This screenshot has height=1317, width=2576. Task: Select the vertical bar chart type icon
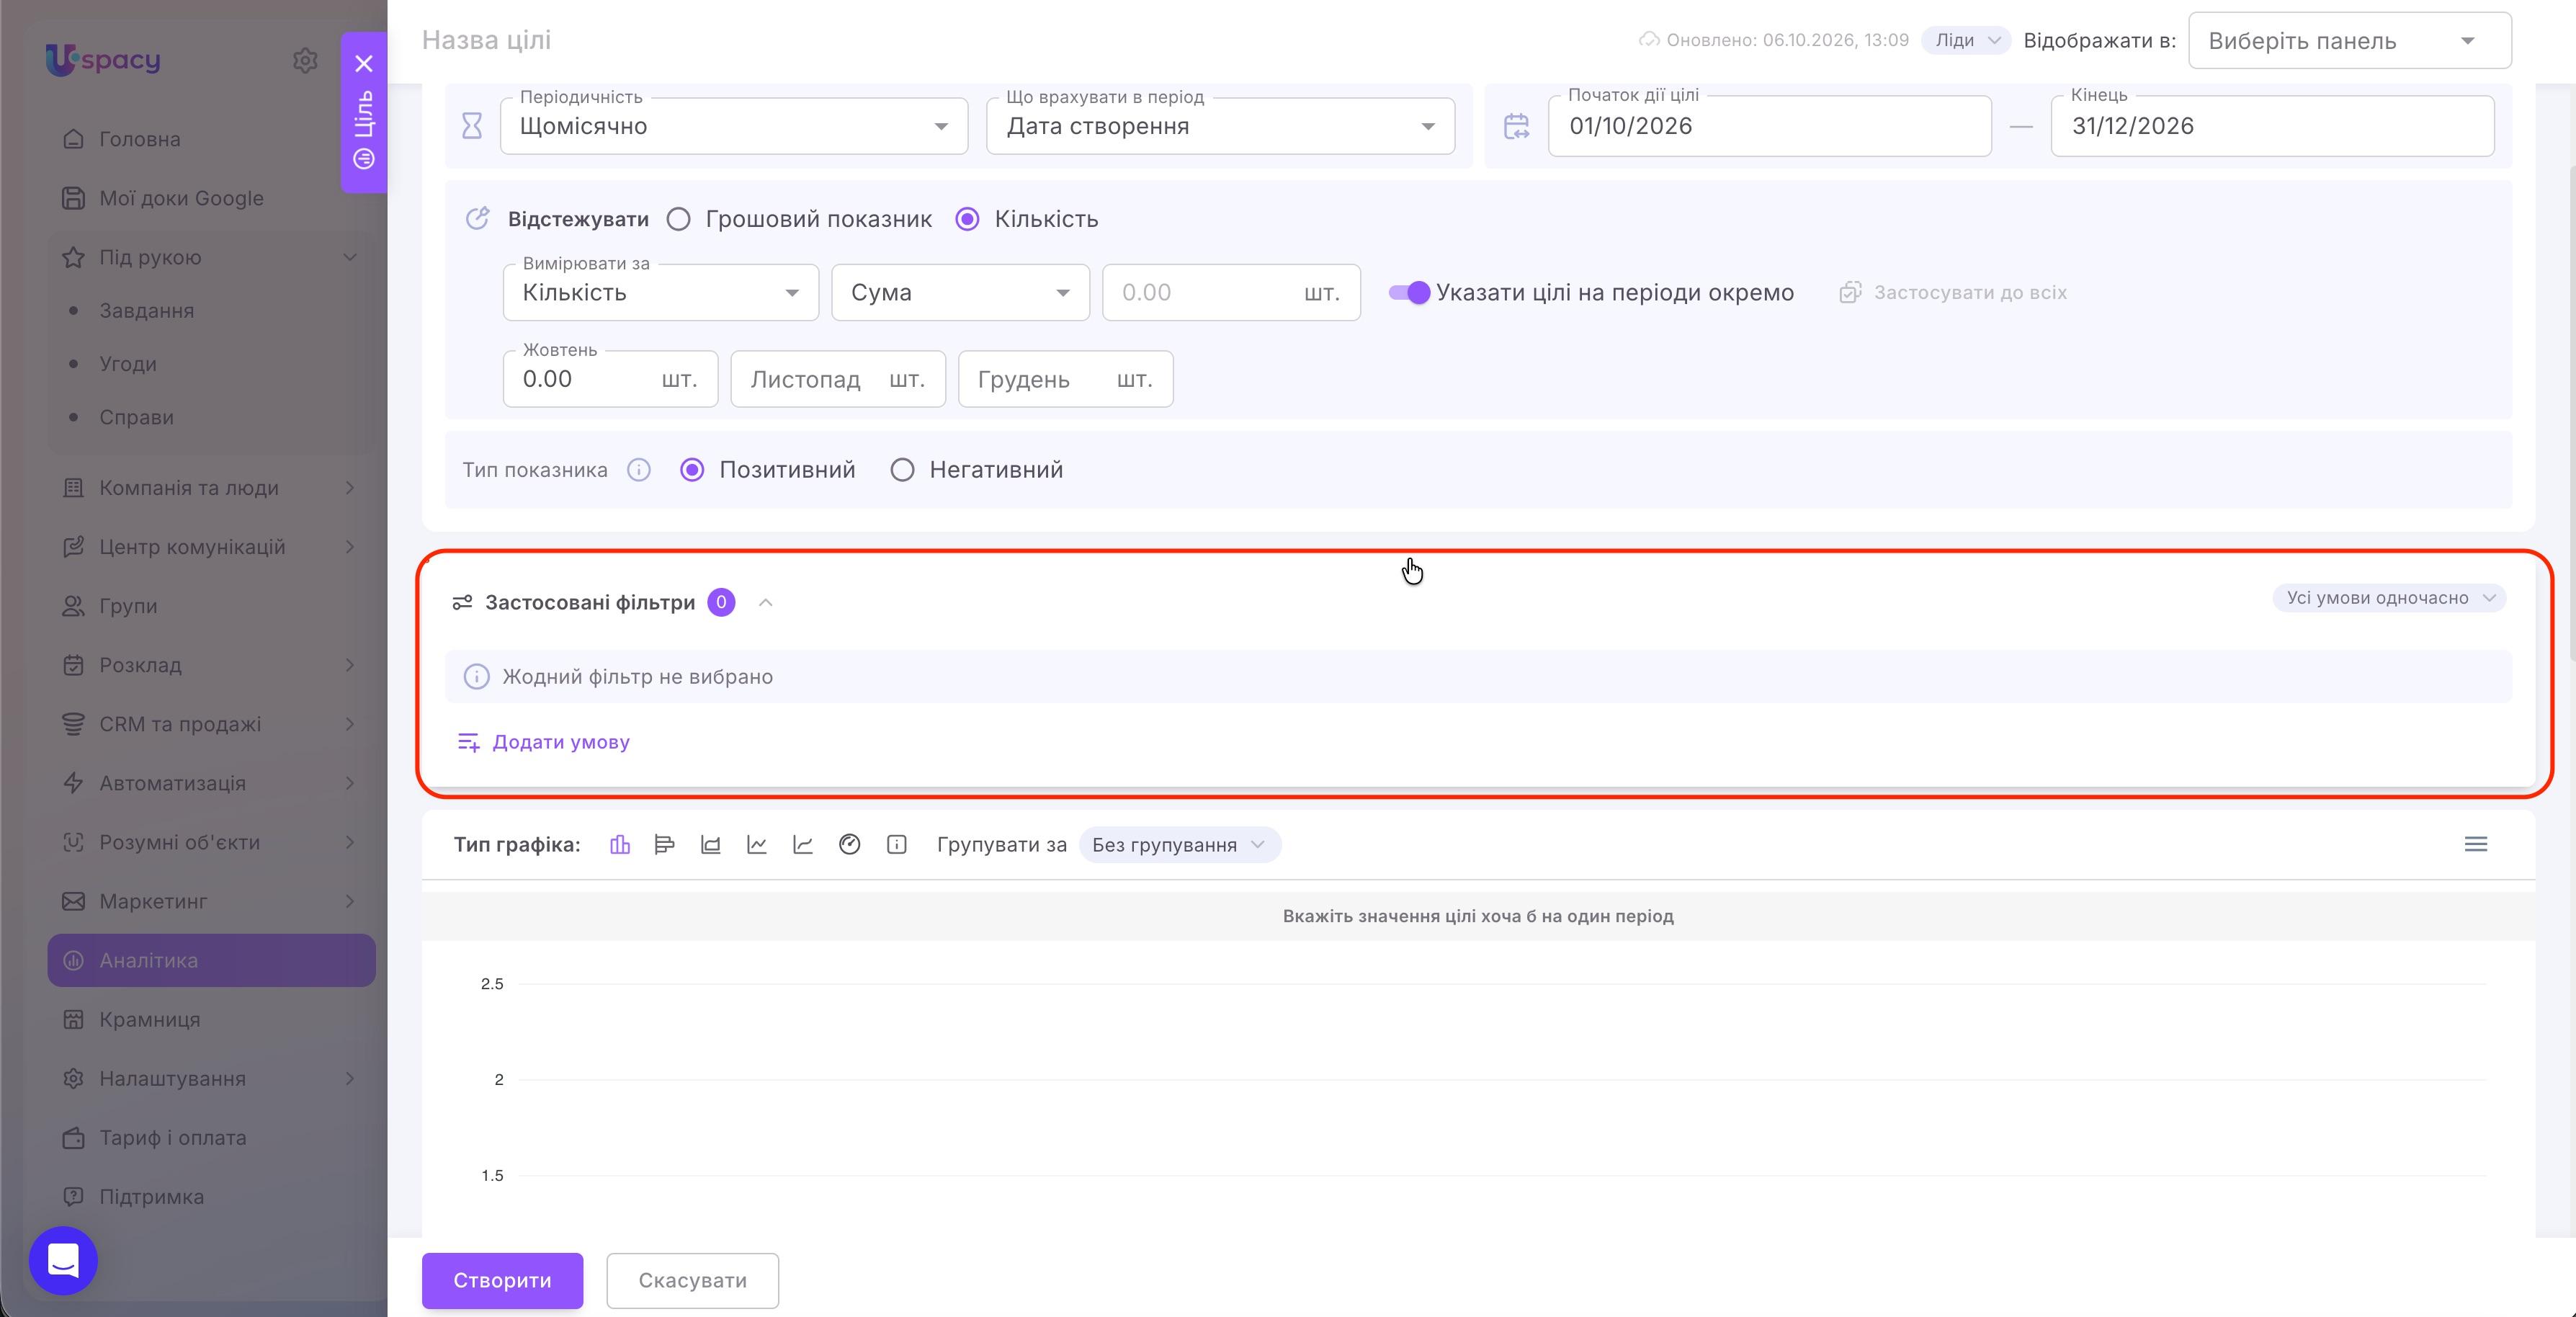(x=620, y=845)
